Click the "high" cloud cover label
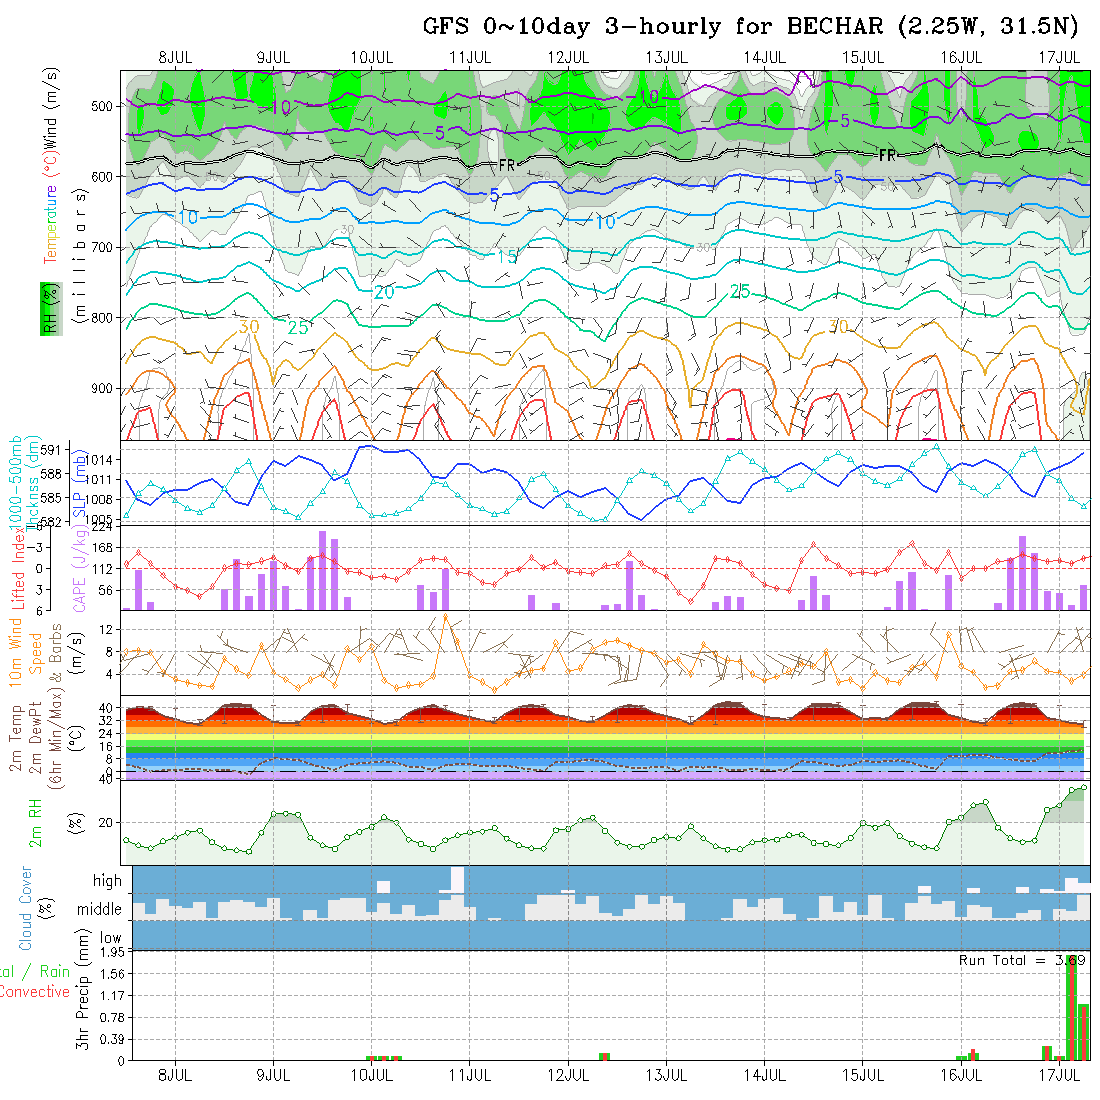1100x1100 pixels. pyautogui.click(x=107, y=881)
